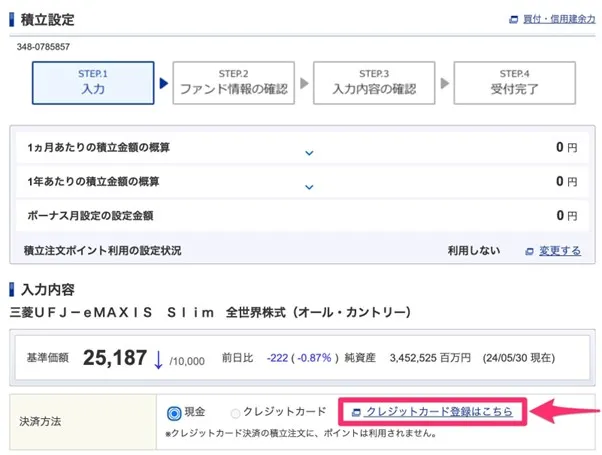The image size is (602, 455).
Task: Click 積立注文ポイント利用の設定状況 label
Action: pyautogui.click(x=103, y=251)
